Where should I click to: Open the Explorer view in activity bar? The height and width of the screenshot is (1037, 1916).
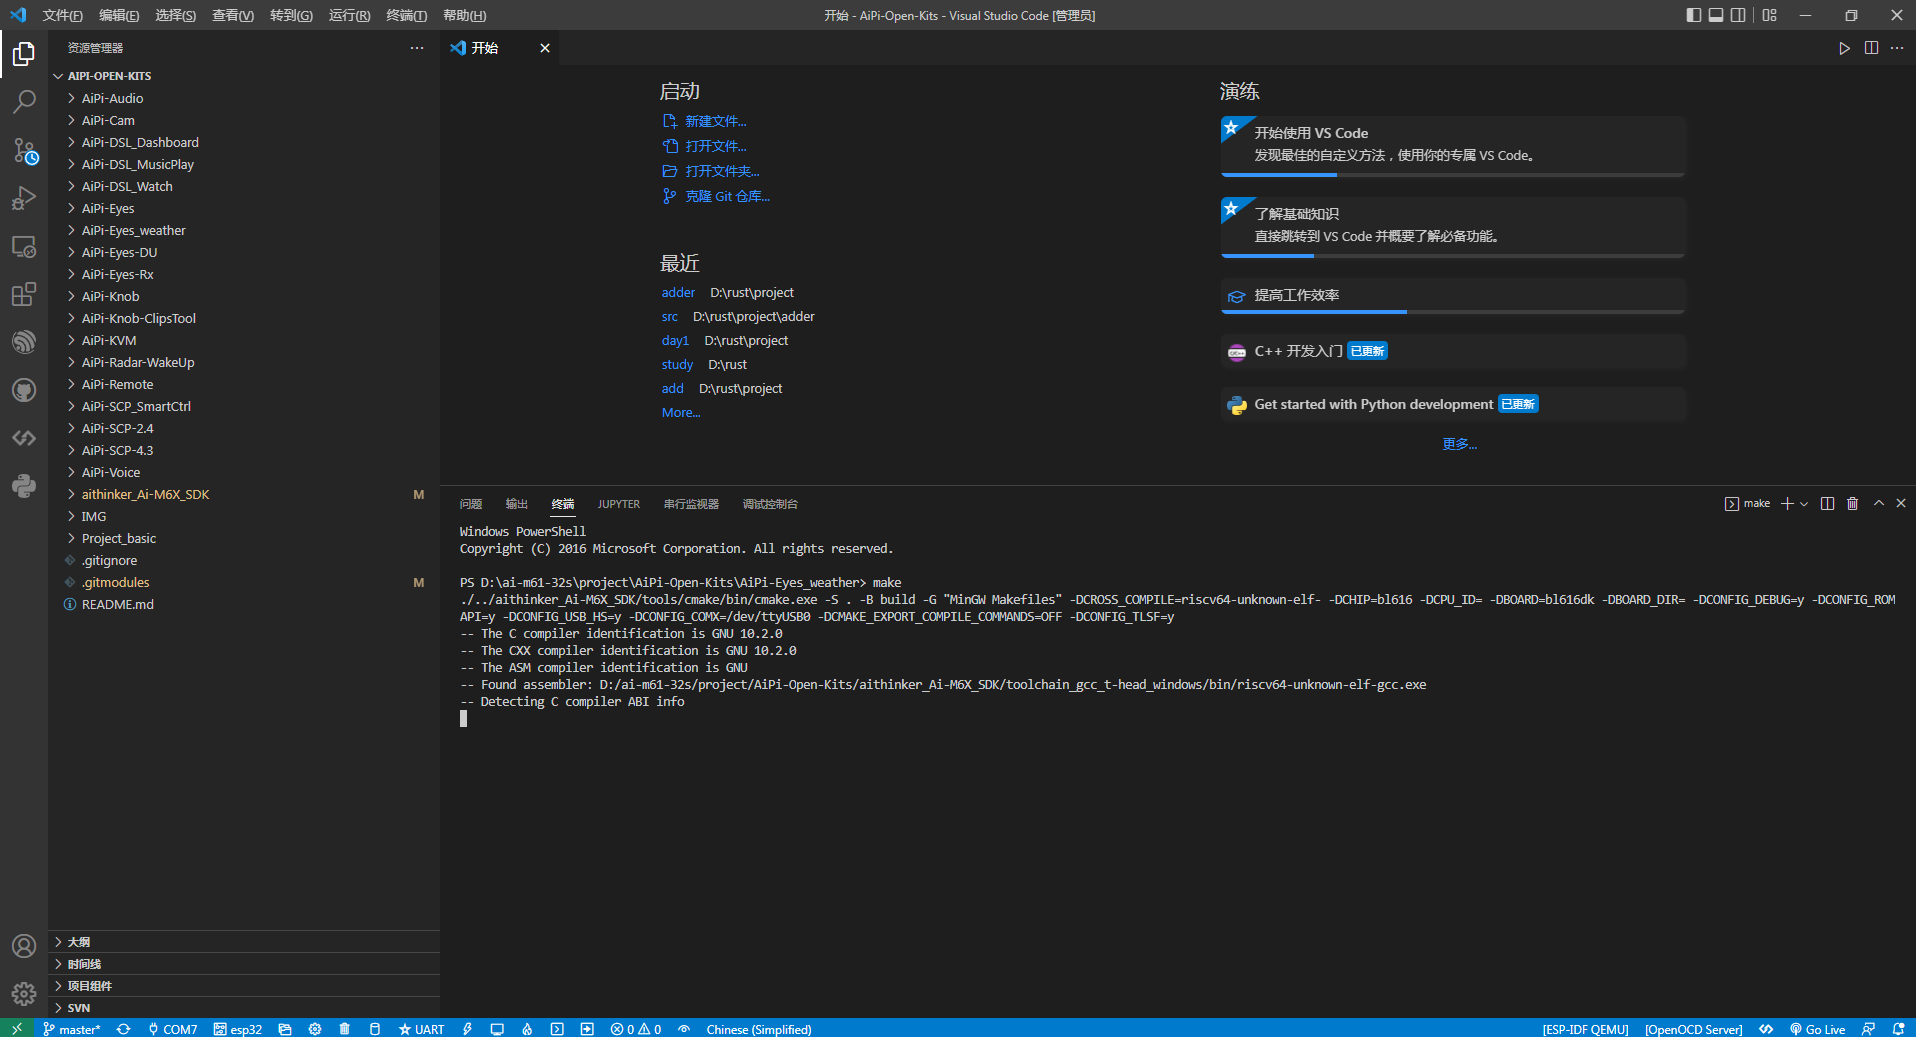coord(24,53)
